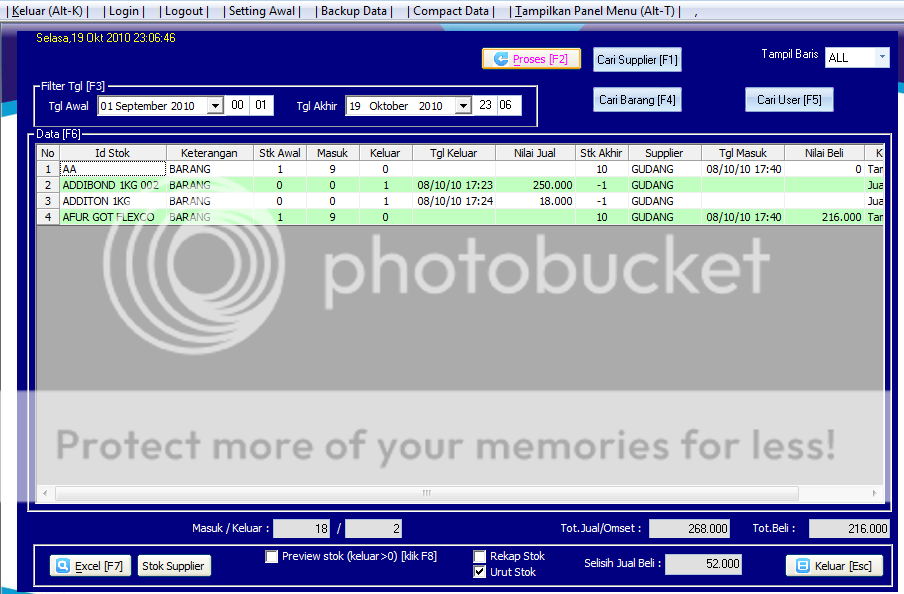Enable the Rekap Stok checkbox

tap(479, 557)
